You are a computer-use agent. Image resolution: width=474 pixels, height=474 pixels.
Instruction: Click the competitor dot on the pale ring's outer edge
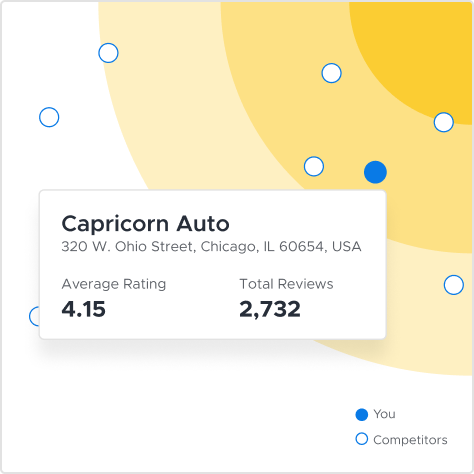click(x=108, y=53)
